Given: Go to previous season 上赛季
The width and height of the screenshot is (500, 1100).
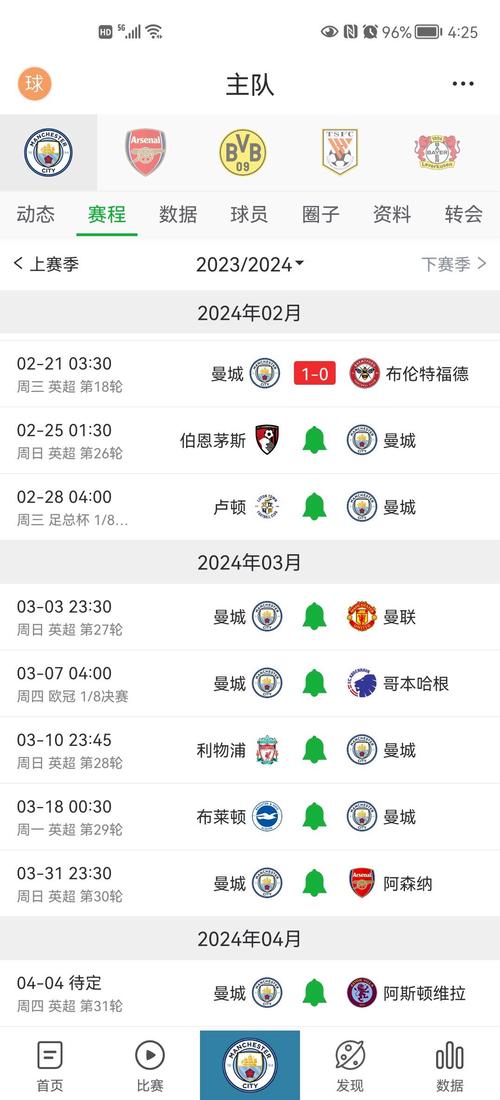Looking at the screenshot, I should 46,264.
